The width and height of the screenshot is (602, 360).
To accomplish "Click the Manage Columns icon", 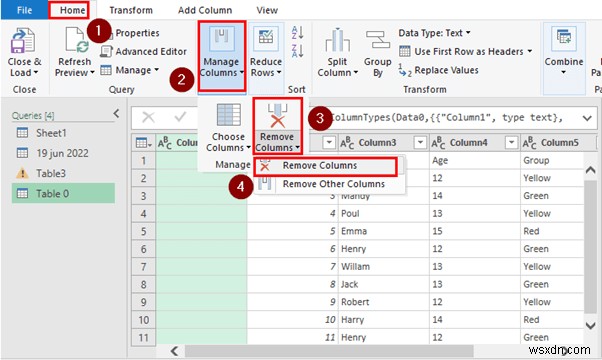I will pos(221,40).
